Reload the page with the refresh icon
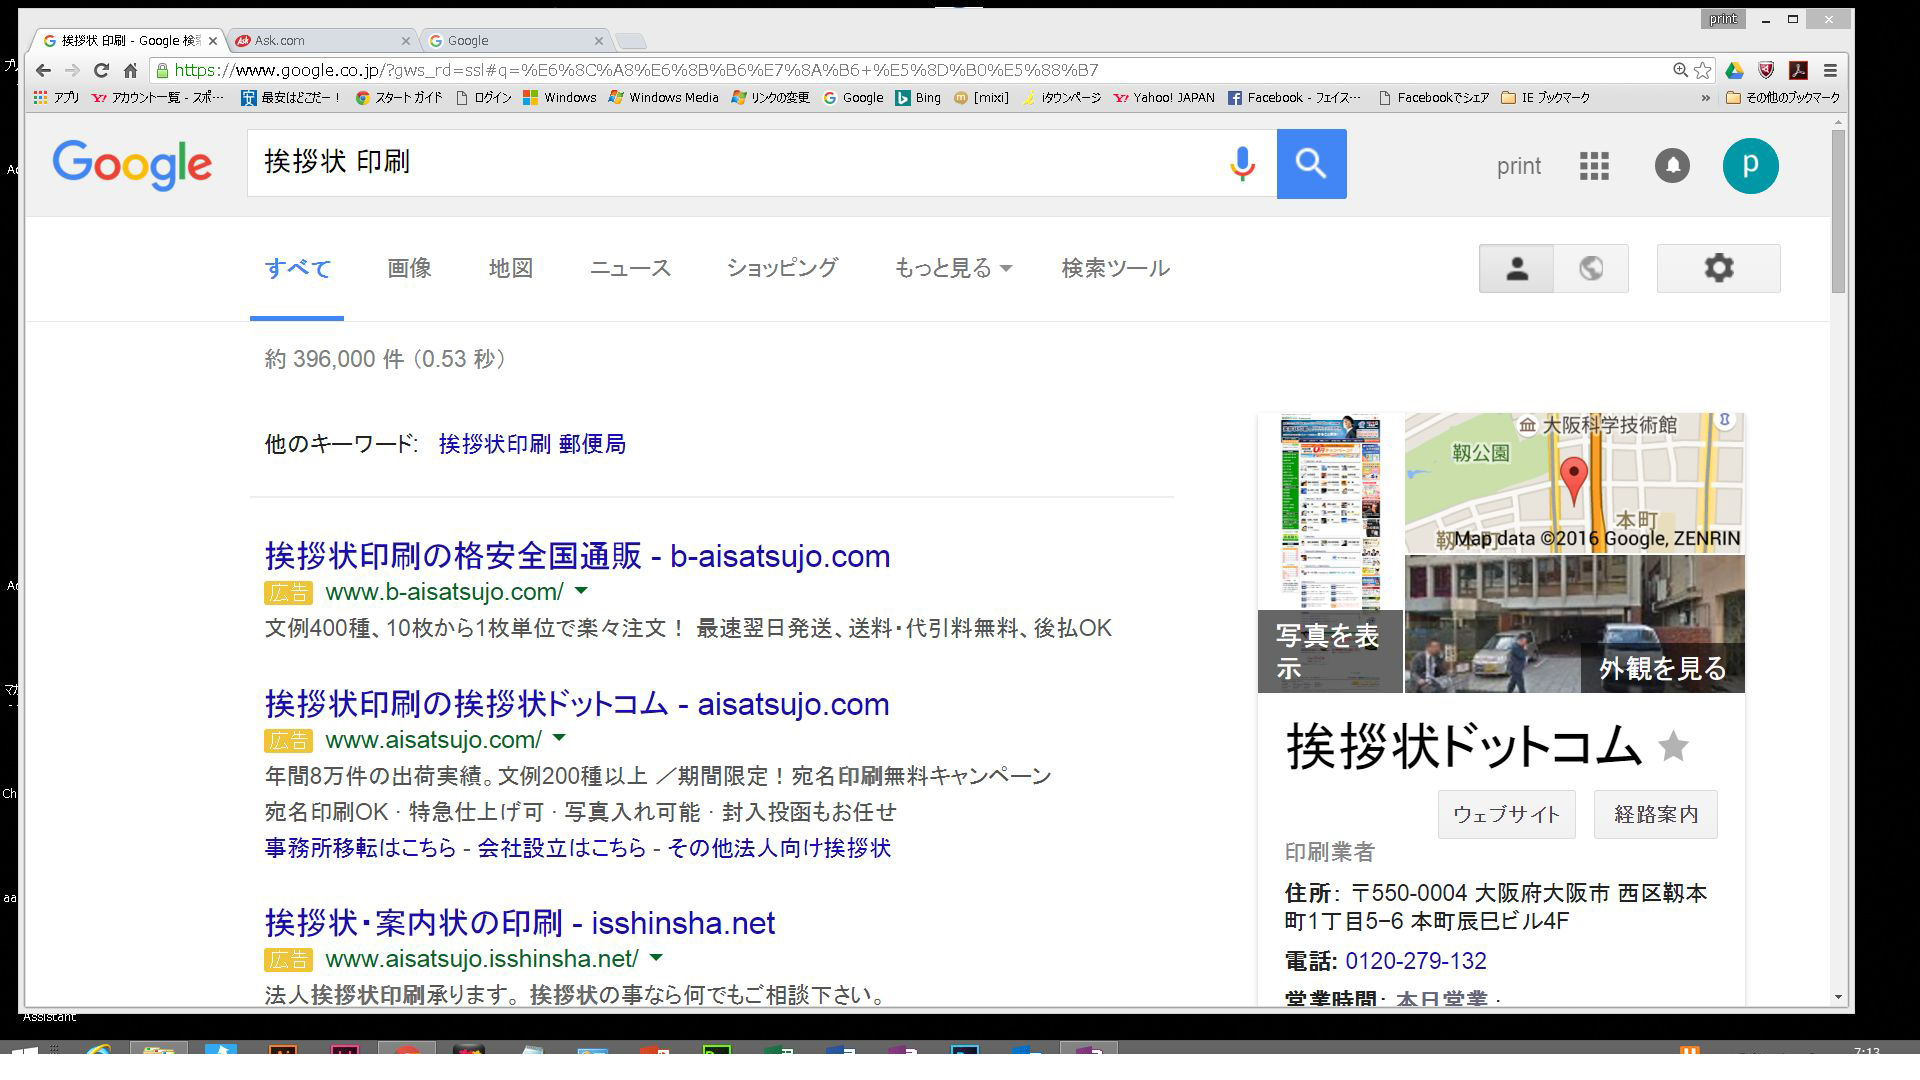 (101, 70)
